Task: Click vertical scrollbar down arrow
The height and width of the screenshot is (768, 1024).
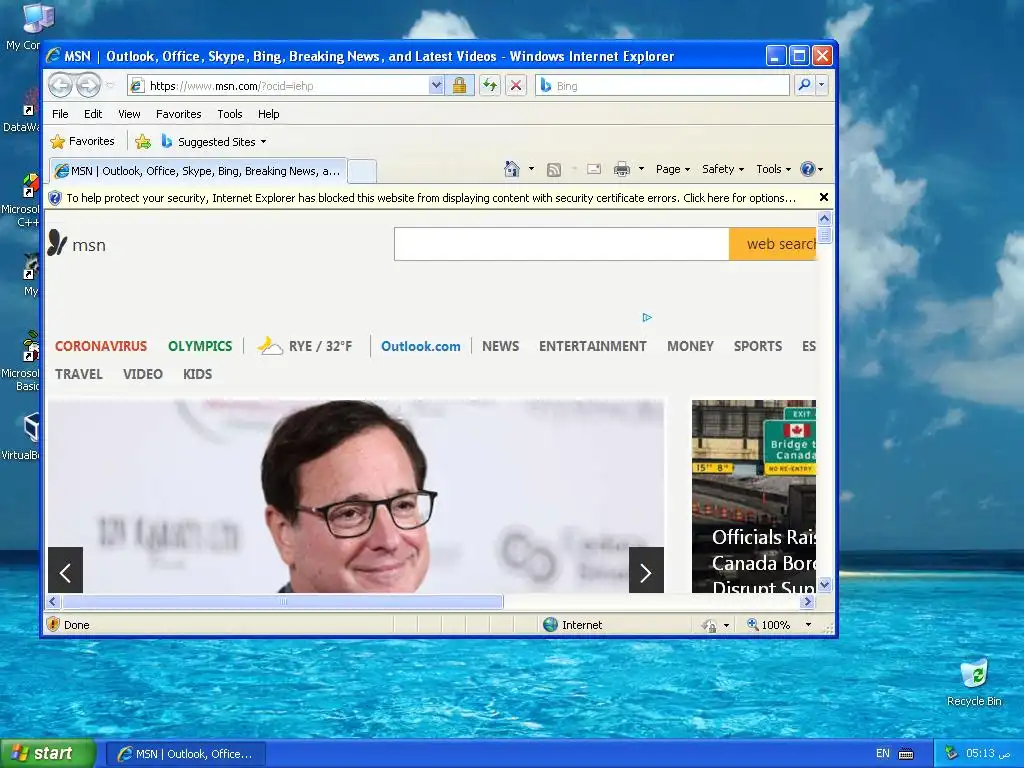Action: tap(824, 585)
